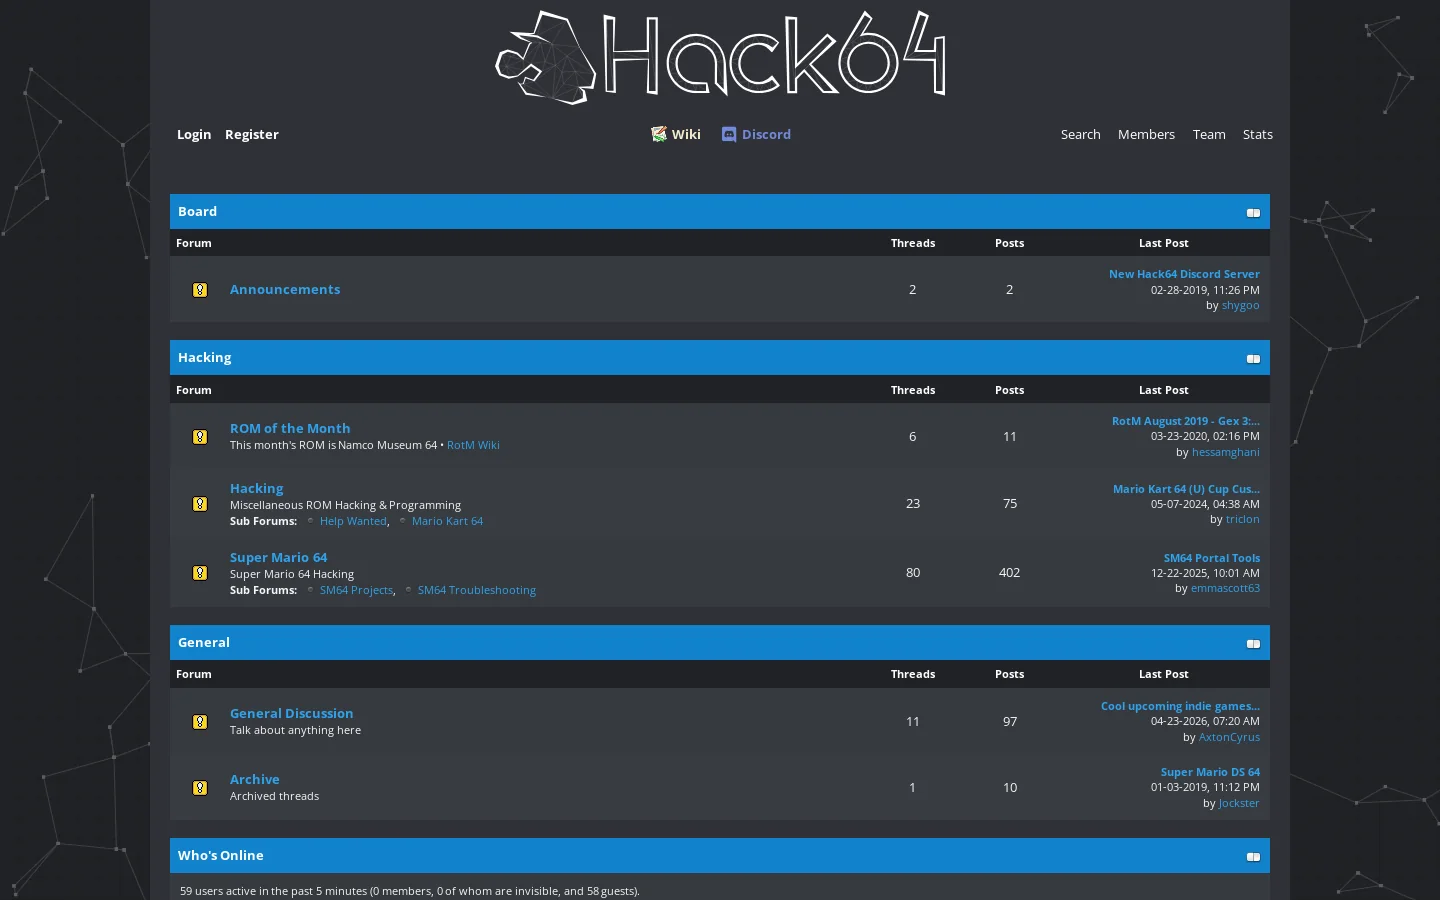This screenshot has height=900, width=1440.
Task: Open the Register page
Action: 252,134
